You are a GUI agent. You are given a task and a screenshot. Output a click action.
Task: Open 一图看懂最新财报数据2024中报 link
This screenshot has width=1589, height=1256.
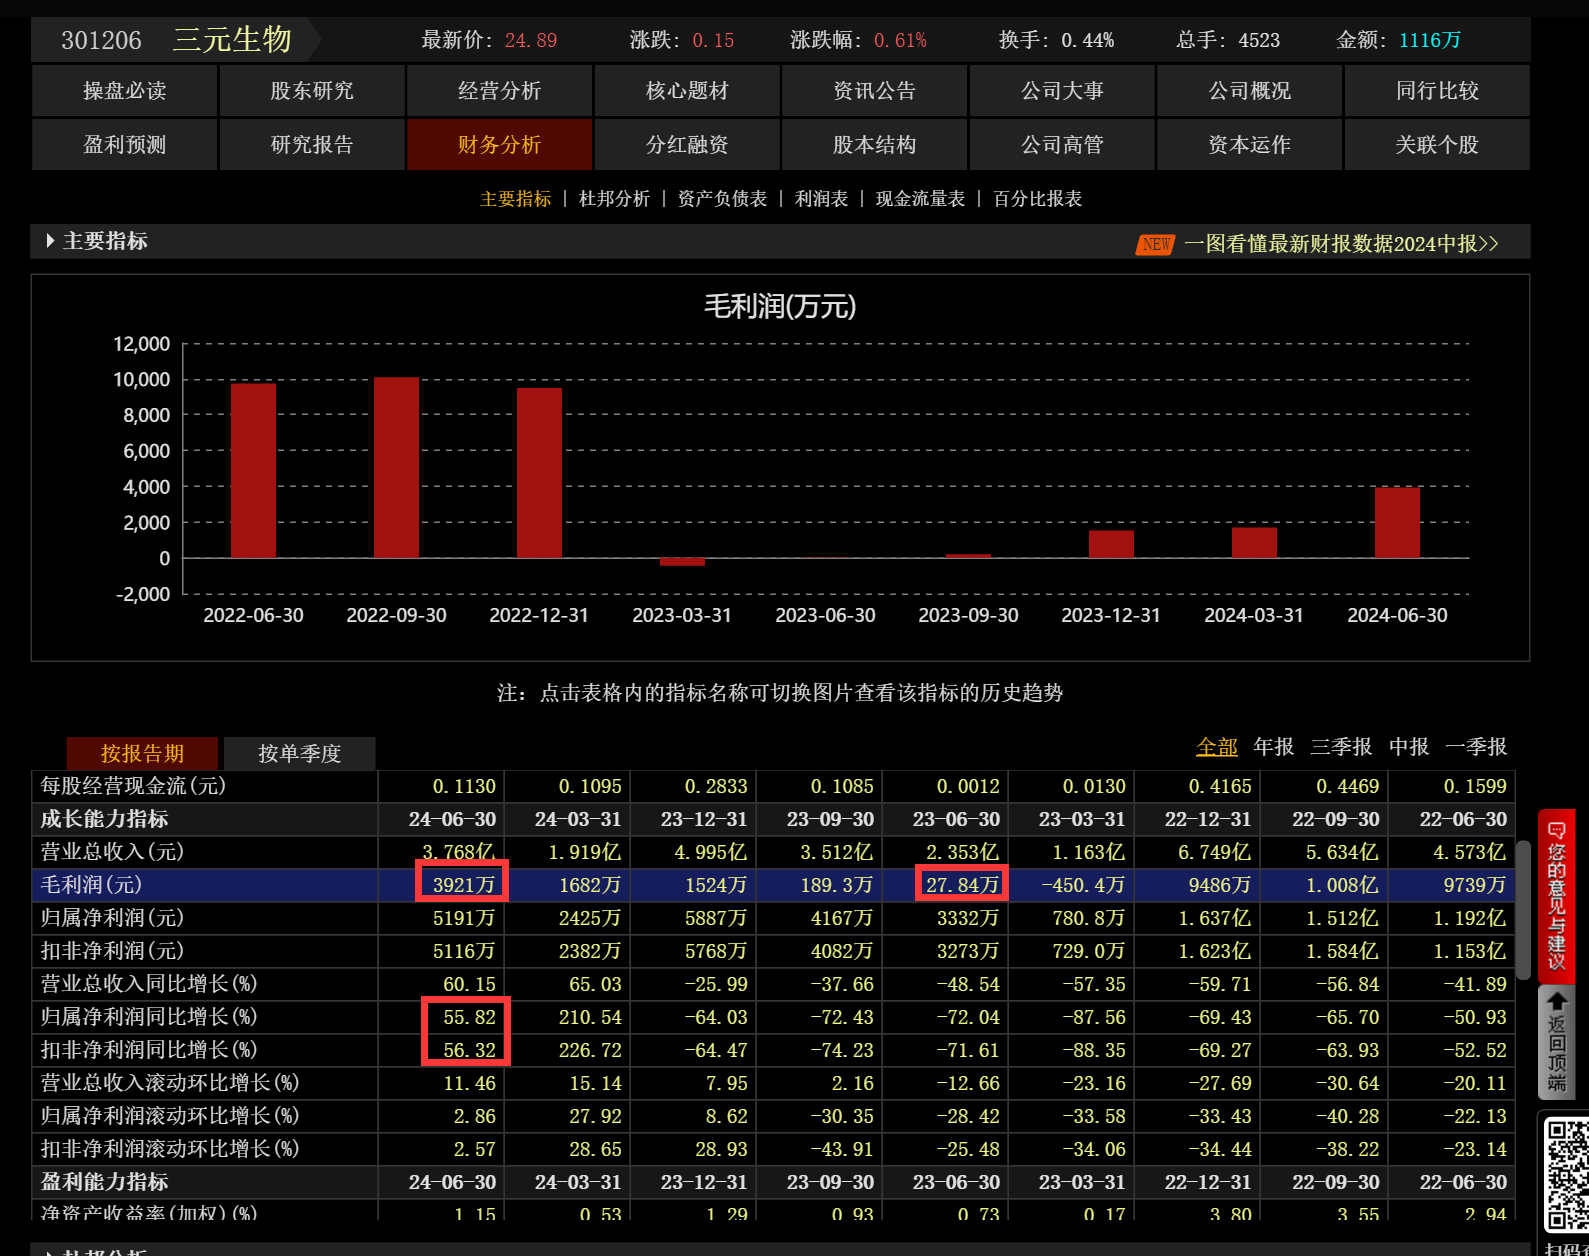tap(1341, 244)
